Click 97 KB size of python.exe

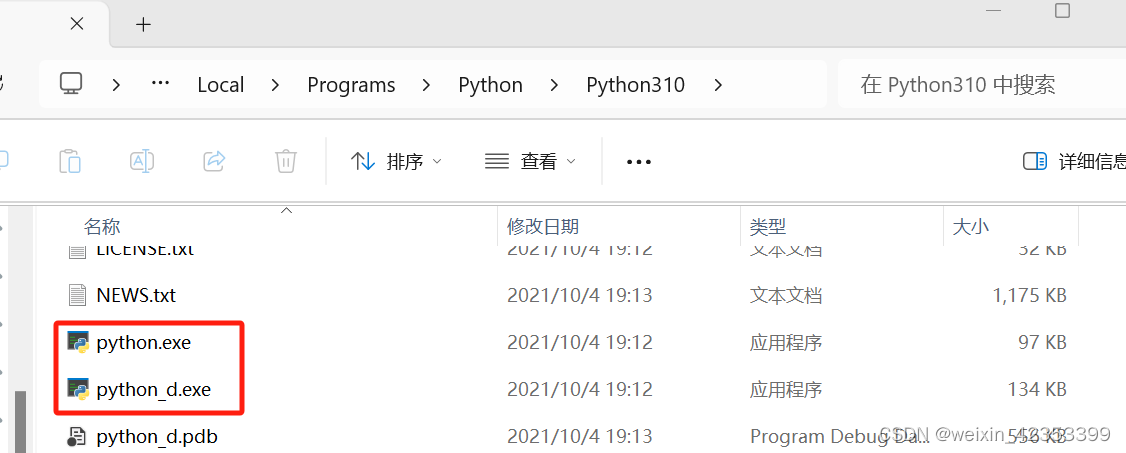point(1042,342)
